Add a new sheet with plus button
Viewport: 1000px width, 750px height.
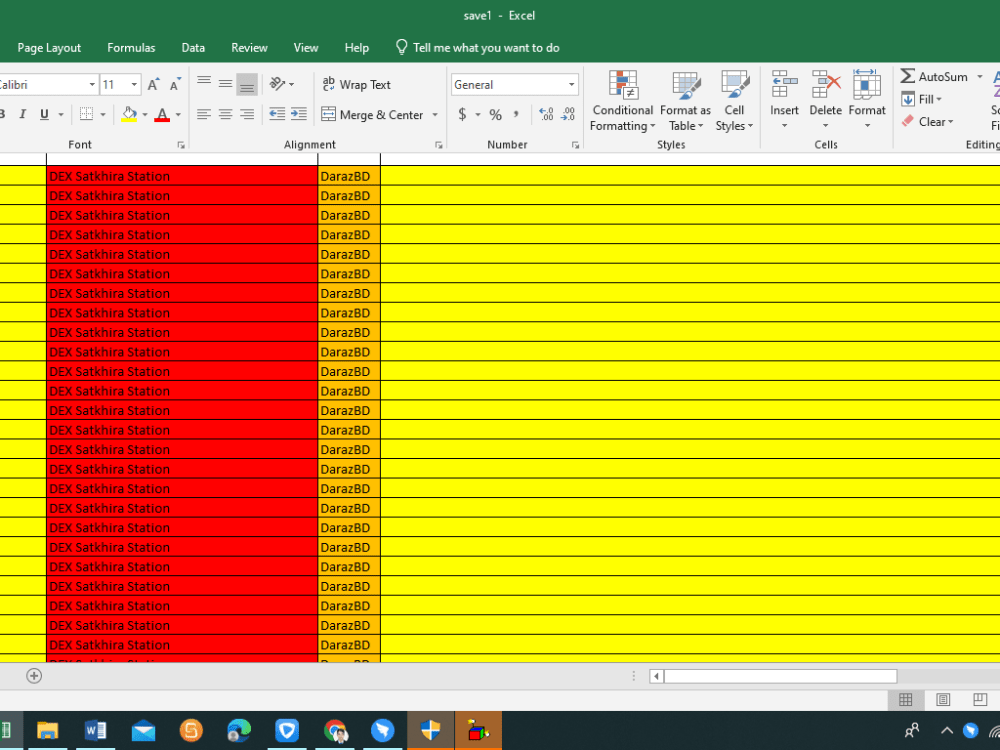[34, 676]
